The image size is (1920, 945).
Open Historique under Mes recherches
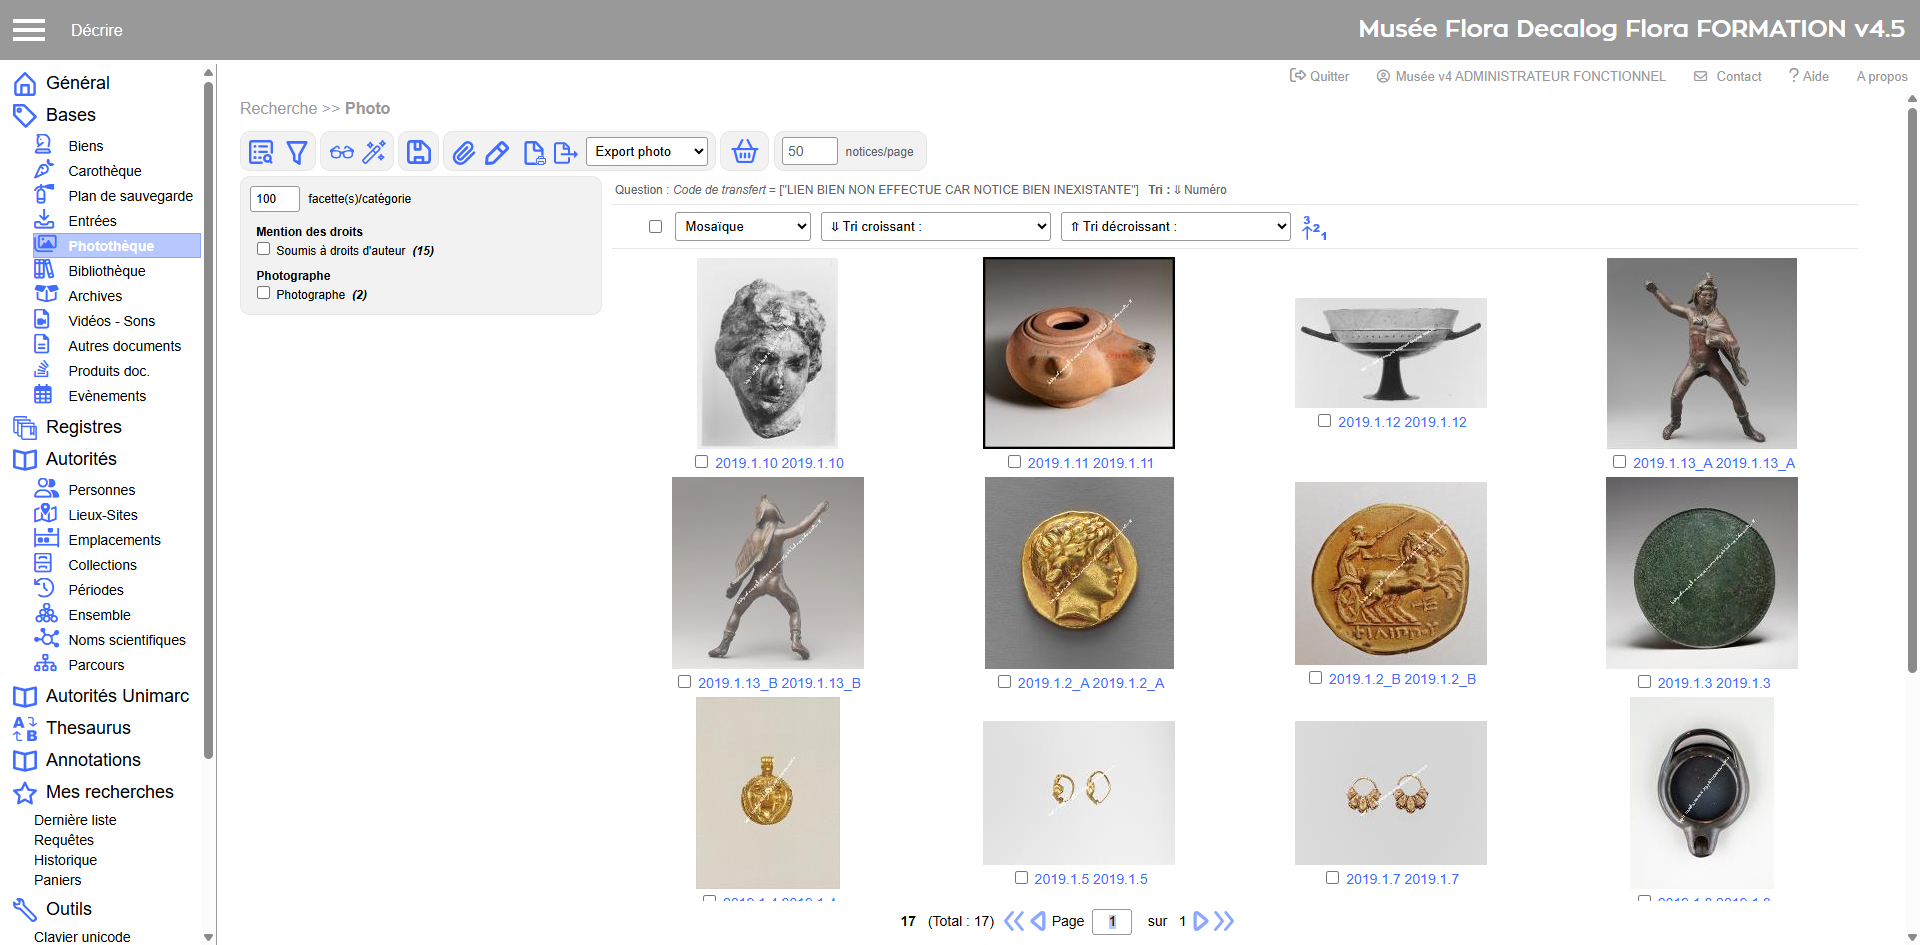tap(66, 860)
